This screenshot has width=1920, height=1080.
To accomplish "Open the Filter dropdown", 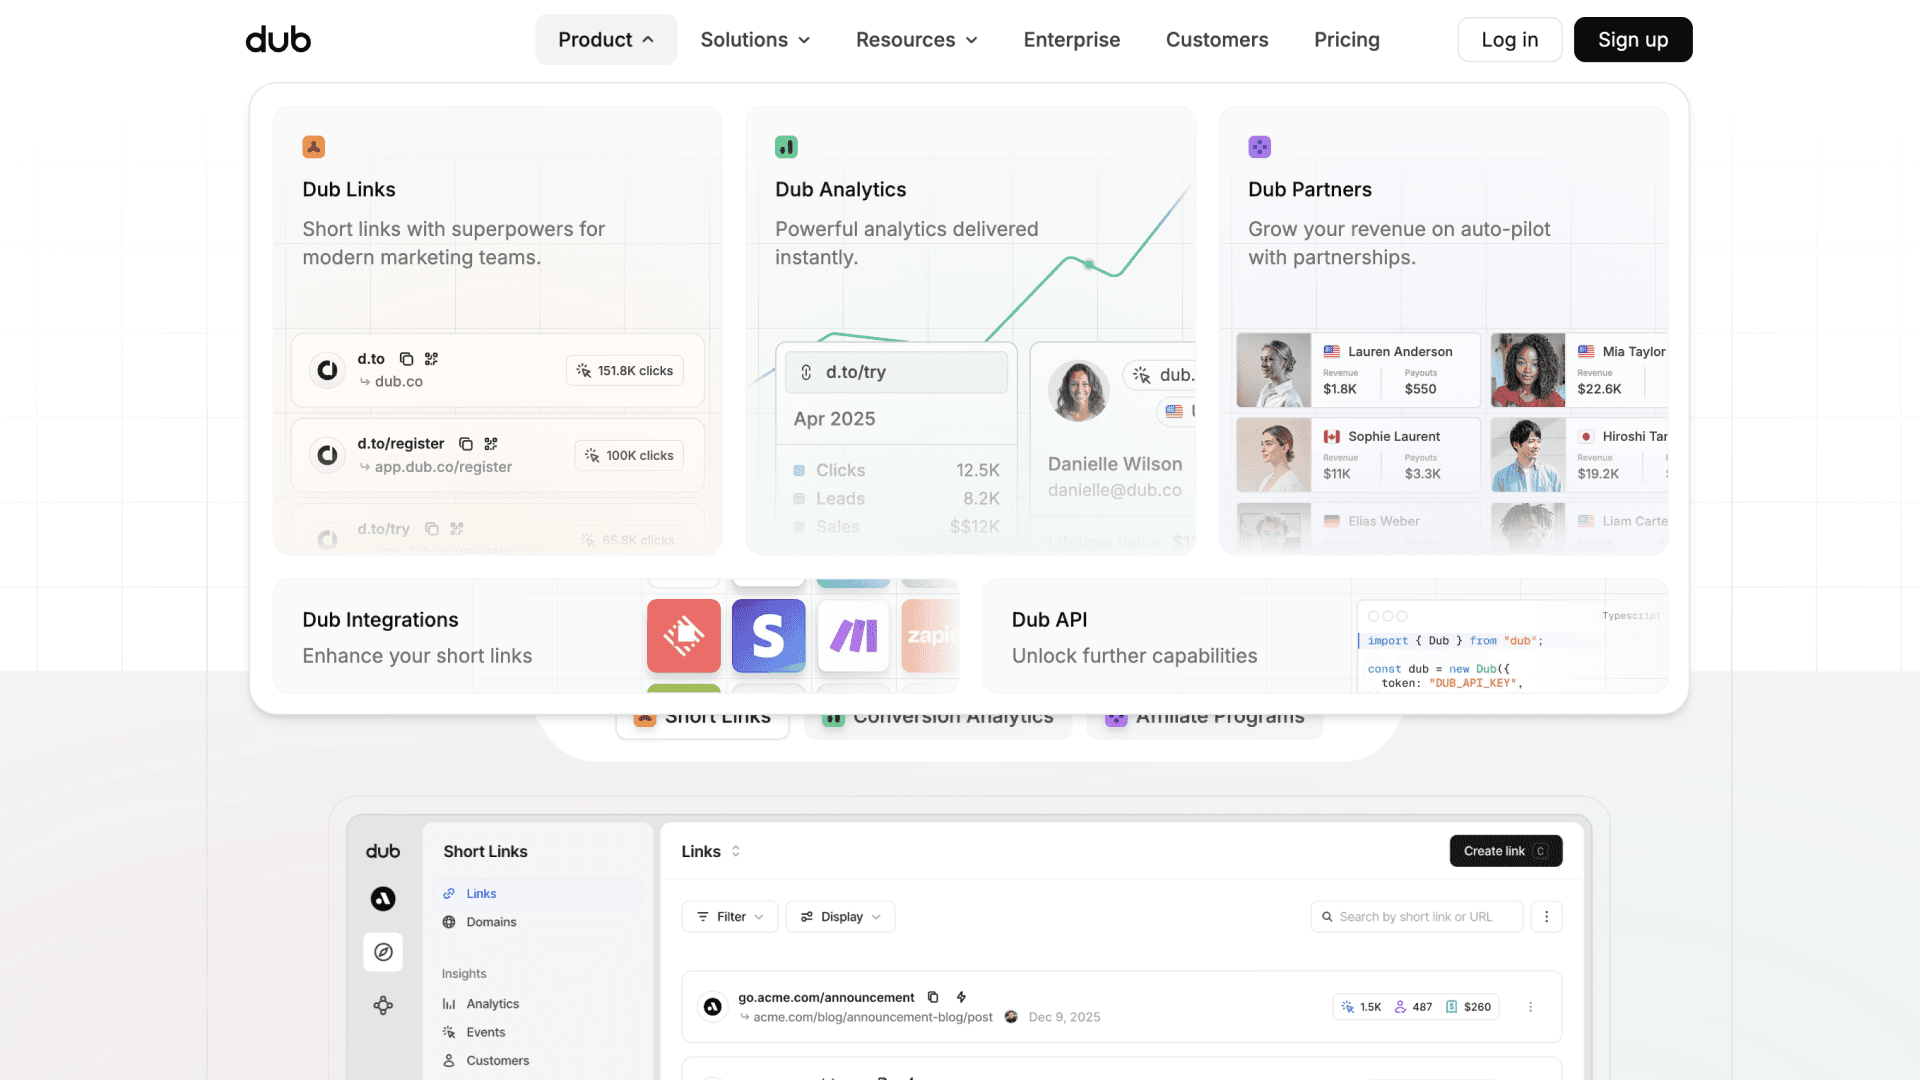I will coord(730,917).
